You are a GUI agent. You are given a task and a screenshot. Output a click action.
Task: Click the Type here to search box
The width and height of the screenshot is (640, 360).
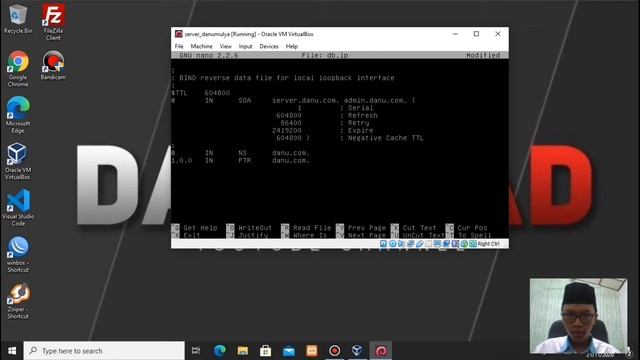tap(104, 351)
